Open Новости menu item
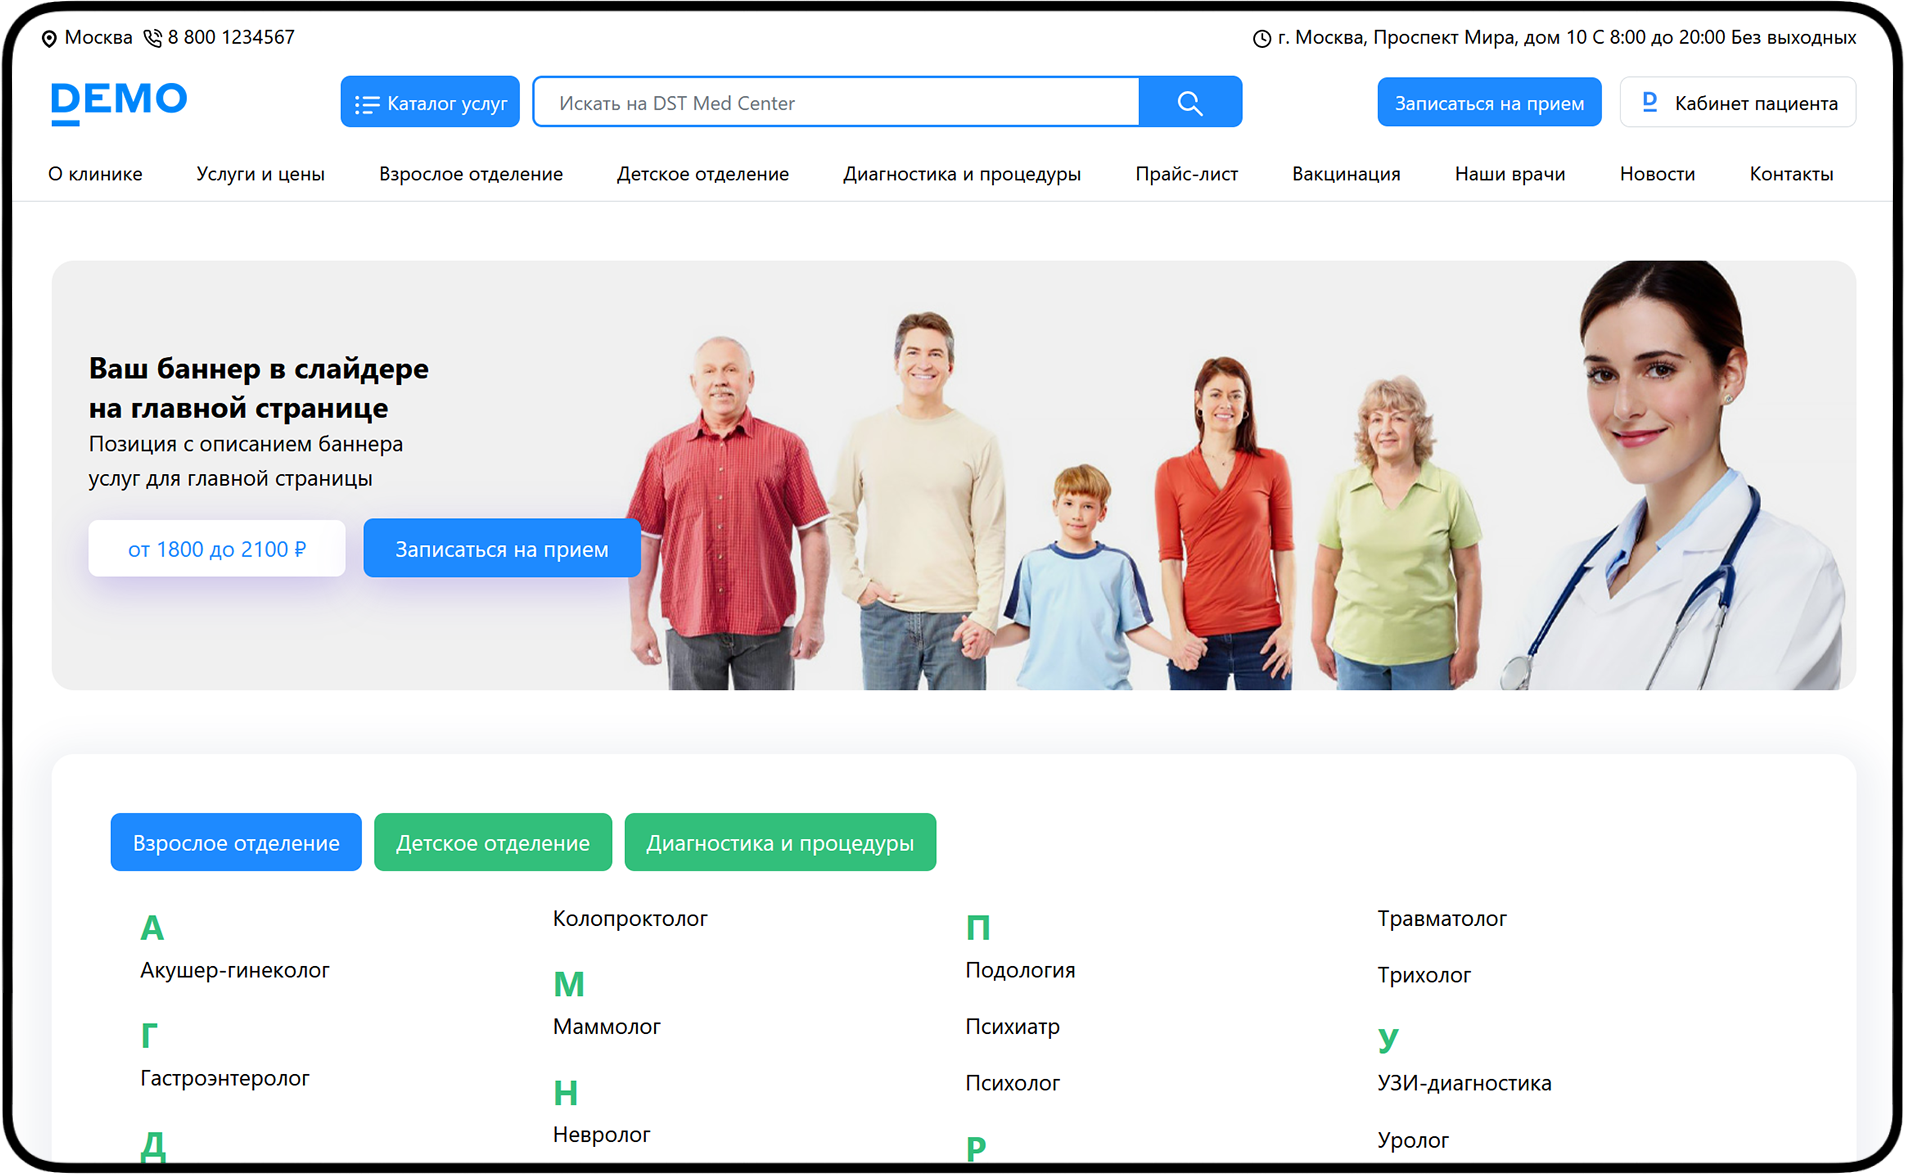The width and height of the screenshot is (1905, 1174). pos(1657,174)
